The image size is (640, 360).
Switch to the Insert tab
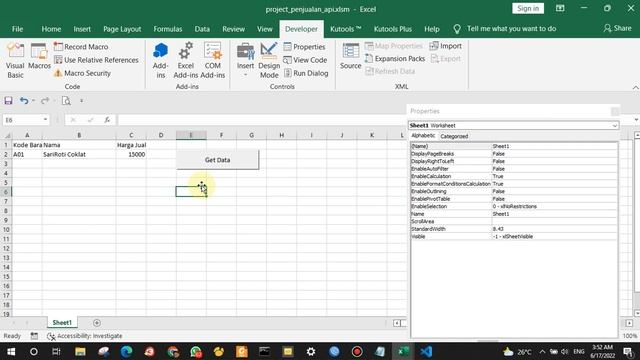(82, 29)
